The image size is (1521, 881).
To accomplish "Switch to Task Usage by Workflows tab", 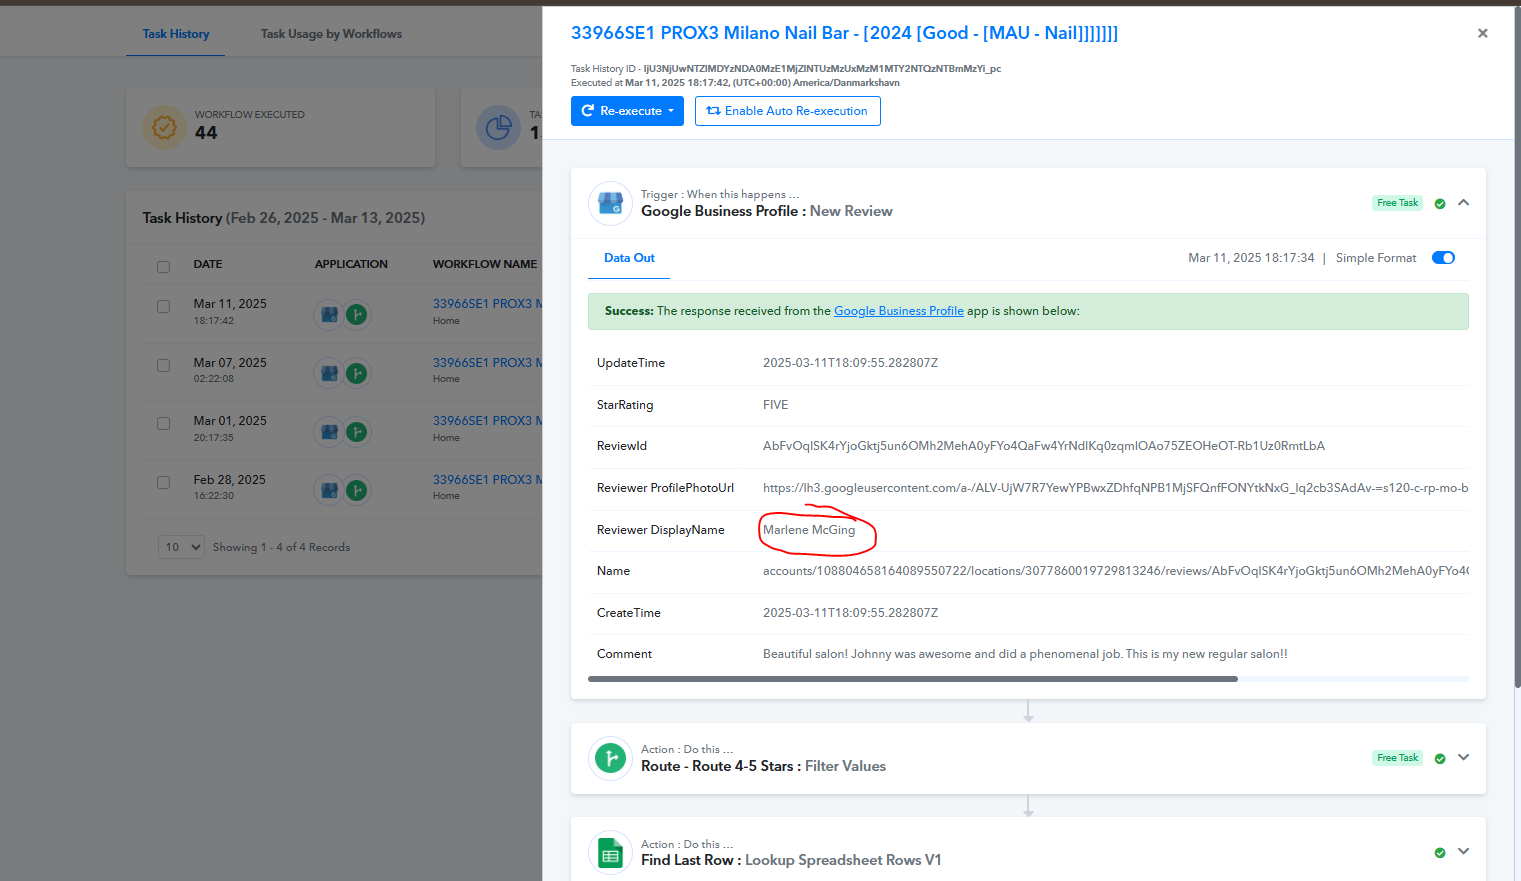I will (x=331, y=34).
